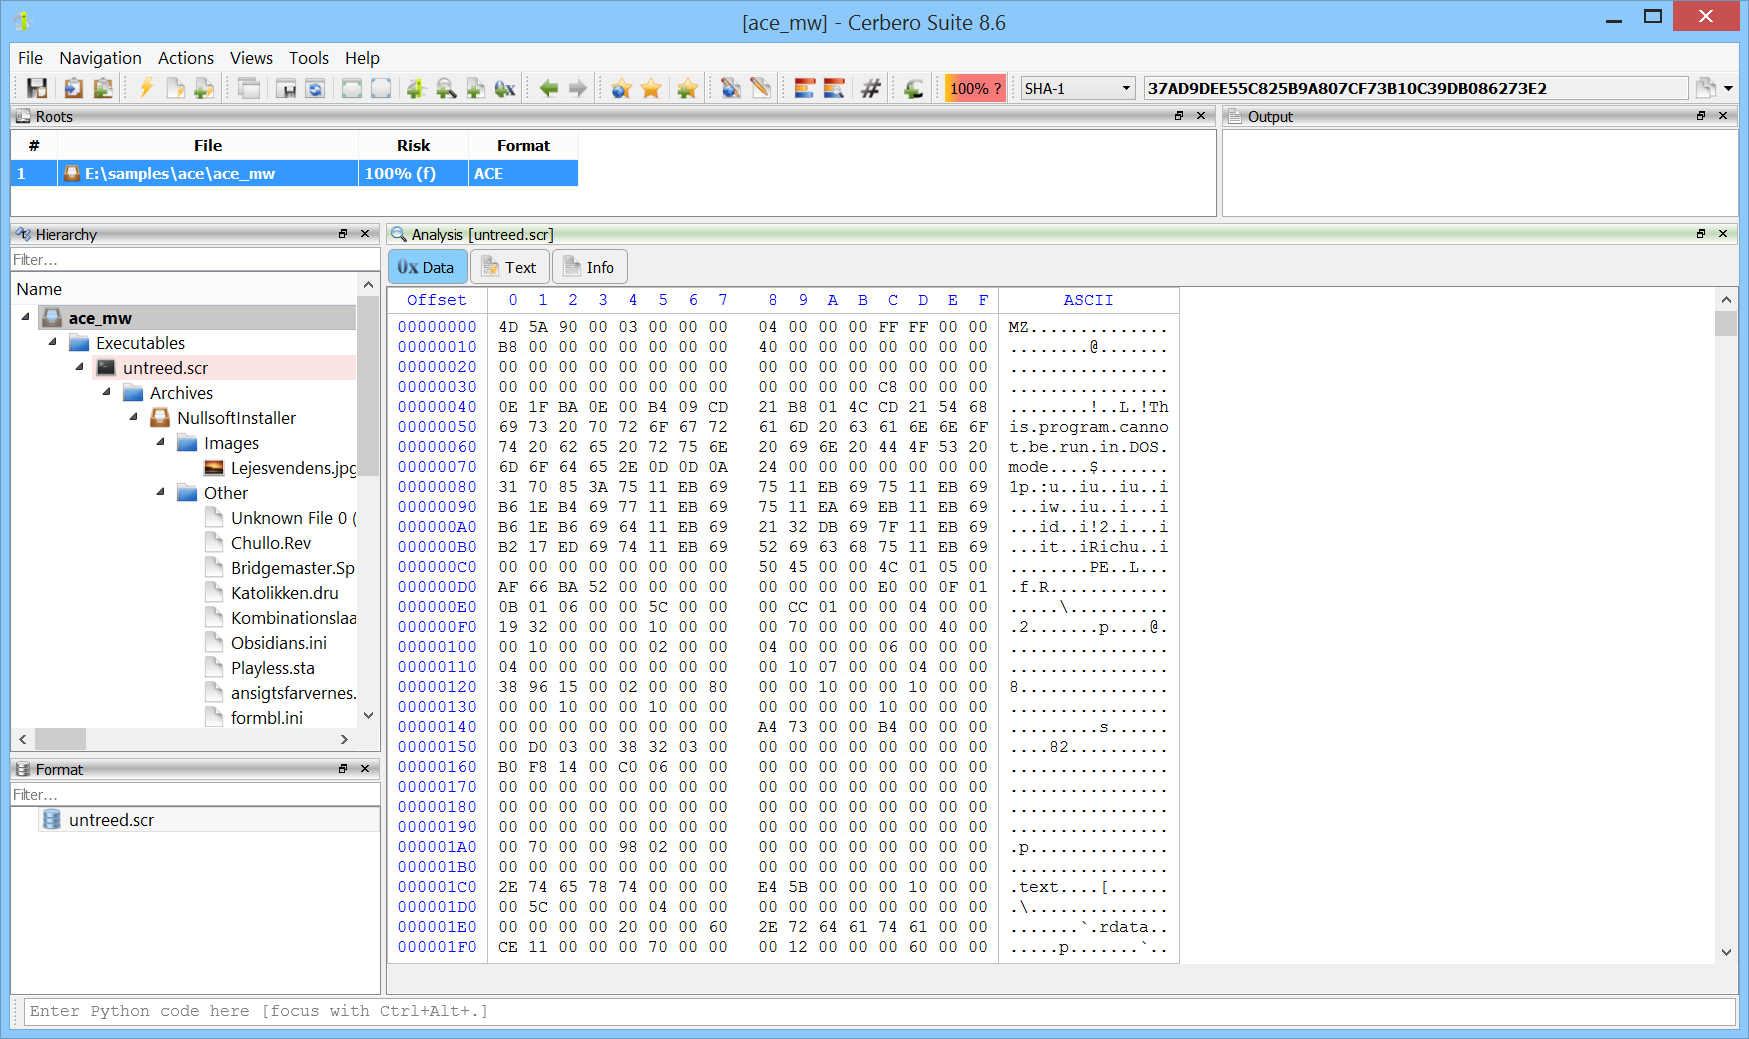Screen dimensions: 1749x1039
Task: Click the Python code input field
Action: click(x=879, y=1011)
